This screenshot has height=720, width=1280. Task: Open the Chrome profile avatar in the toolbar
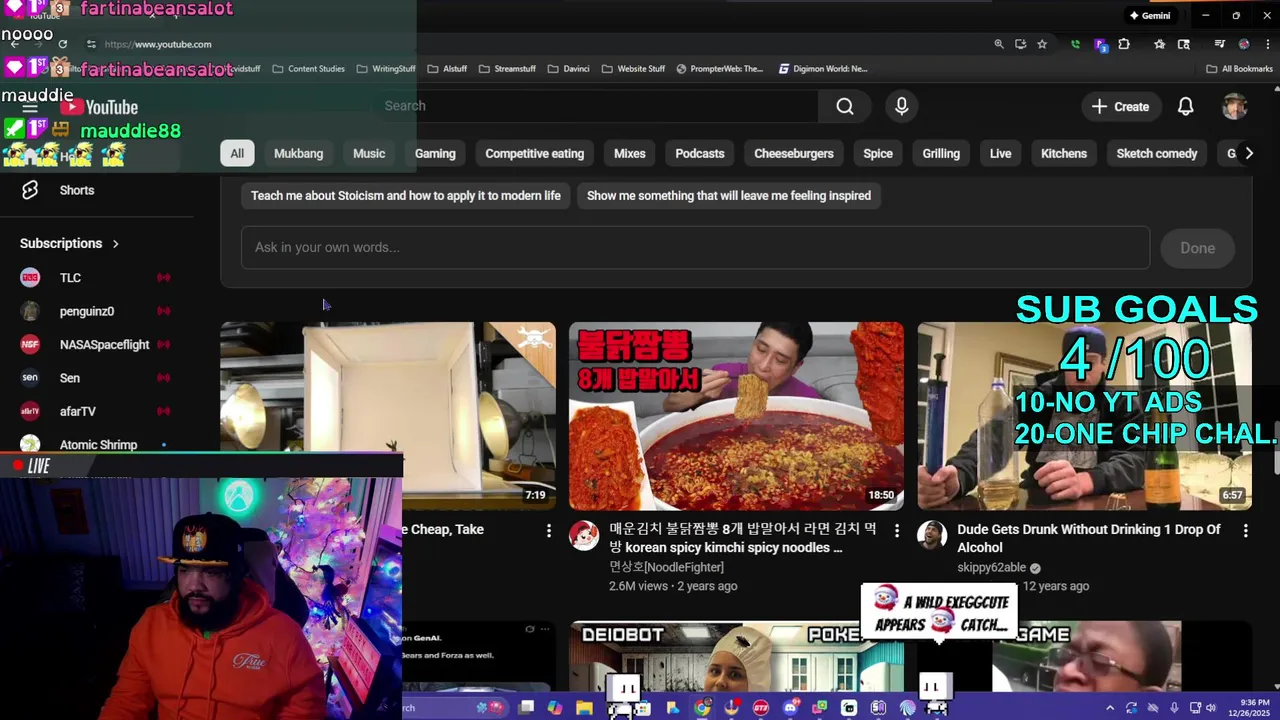click(x=1244, y=44)
